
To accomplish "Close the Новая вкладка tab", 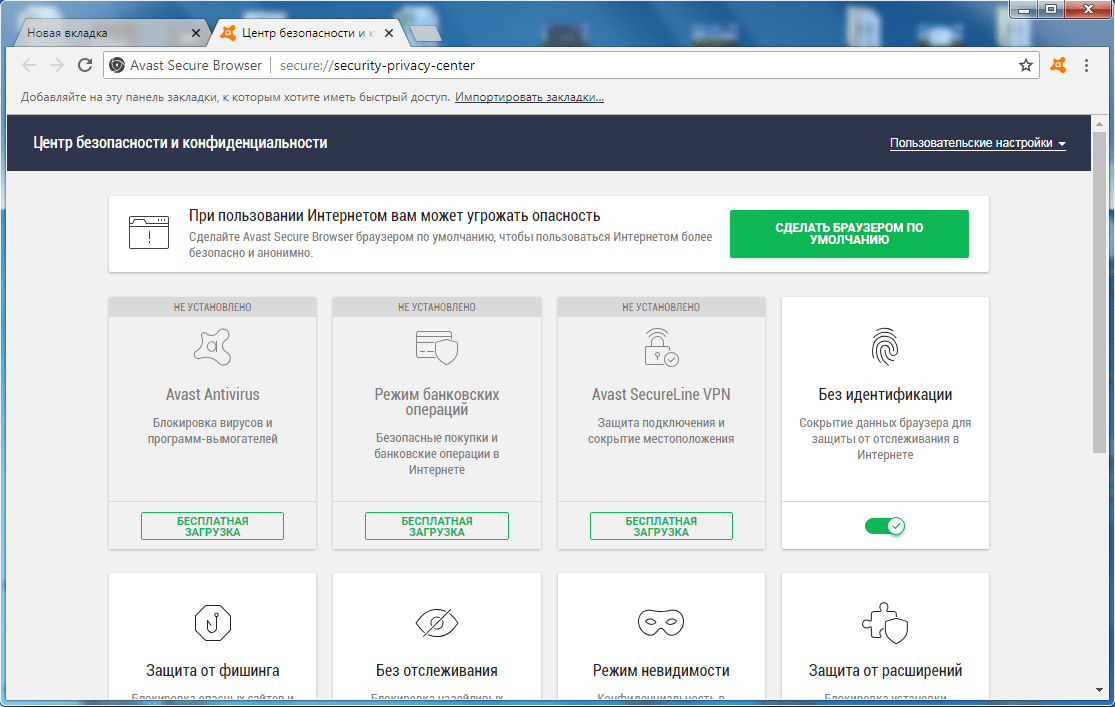I will (x=196, y=33).
